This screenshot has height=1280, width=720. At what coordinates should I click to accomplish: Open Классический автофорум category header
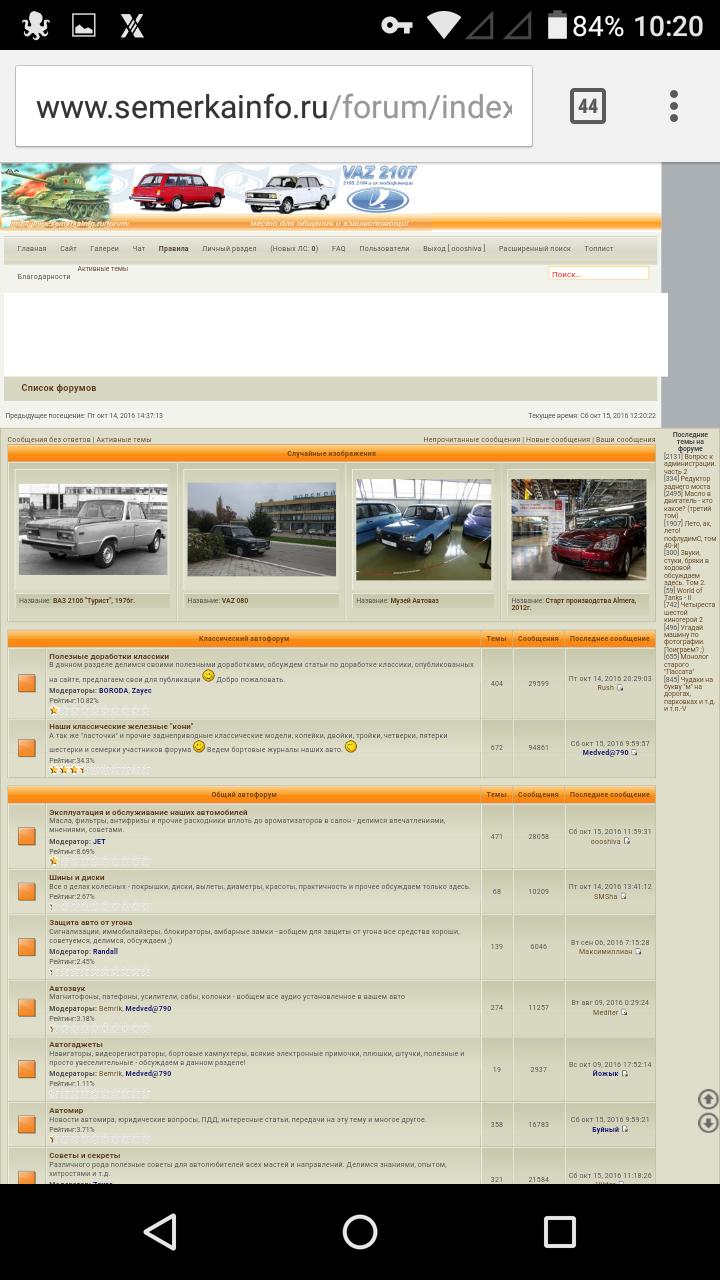pos(244,638)
